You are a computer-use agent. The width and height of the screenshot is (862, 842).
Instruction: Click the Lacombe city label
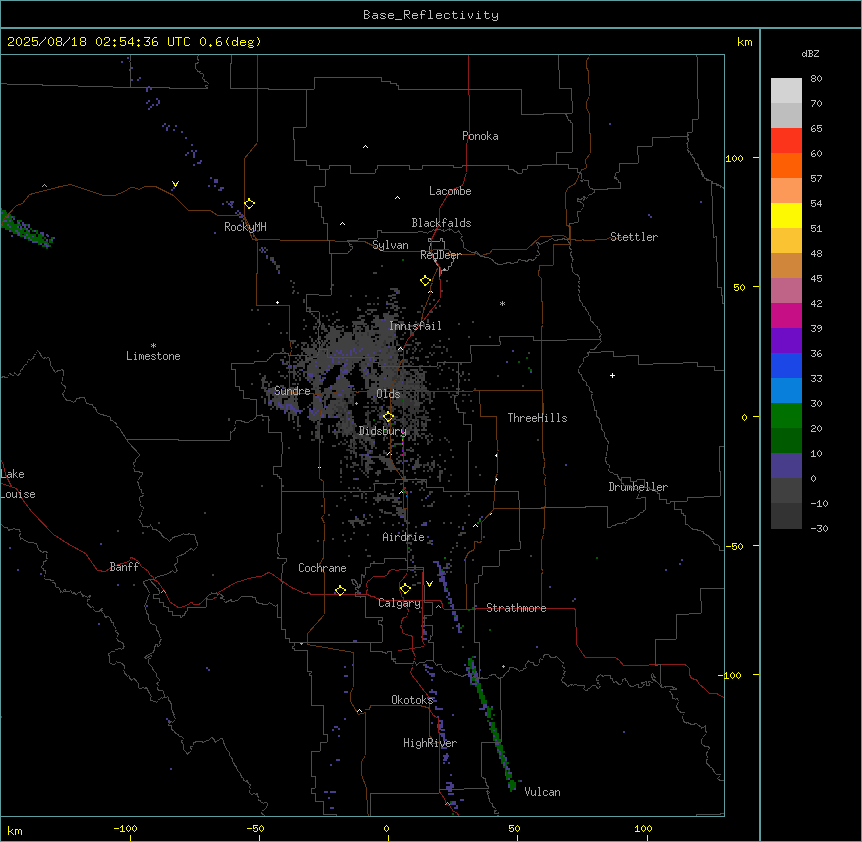[x=450, y=191]
